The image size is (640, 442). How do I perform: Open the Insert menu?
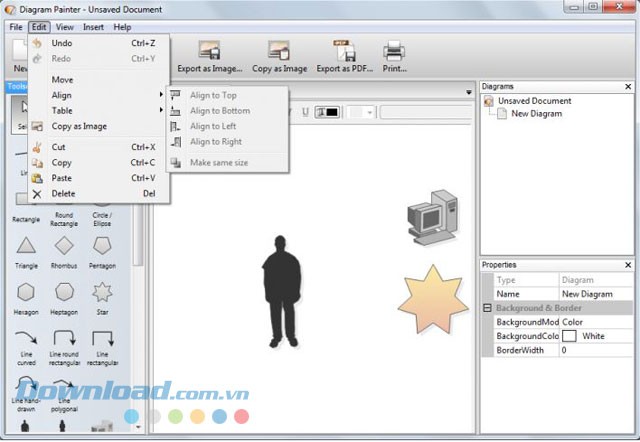(x=93, y=27)
